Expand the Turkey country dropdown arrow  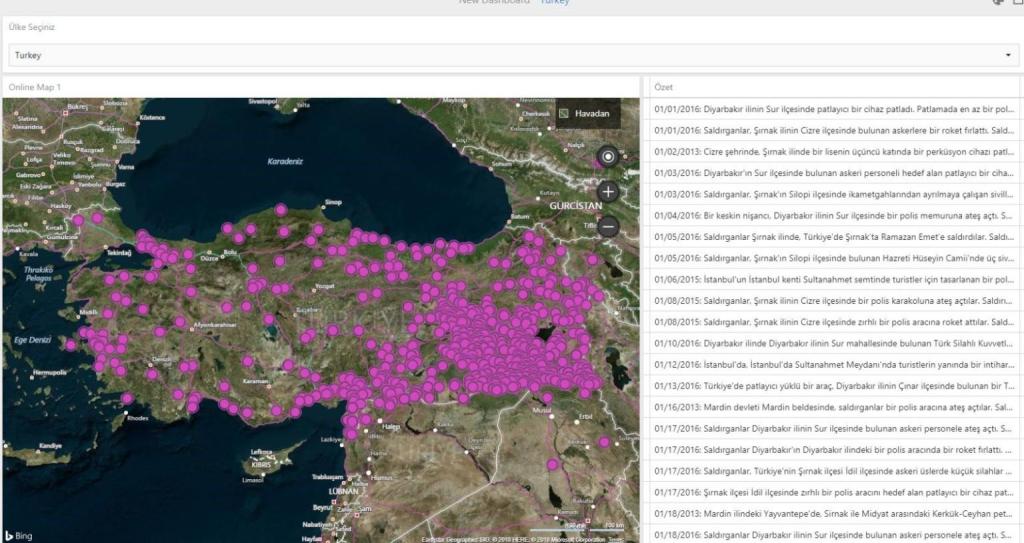pyautogui.click(x=1008, y=56)
